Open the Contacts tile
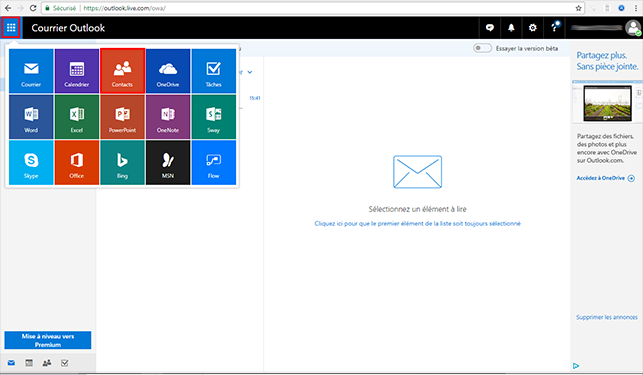Image resolution: width=643 pixels, height=375 pixels. (122, 71)
